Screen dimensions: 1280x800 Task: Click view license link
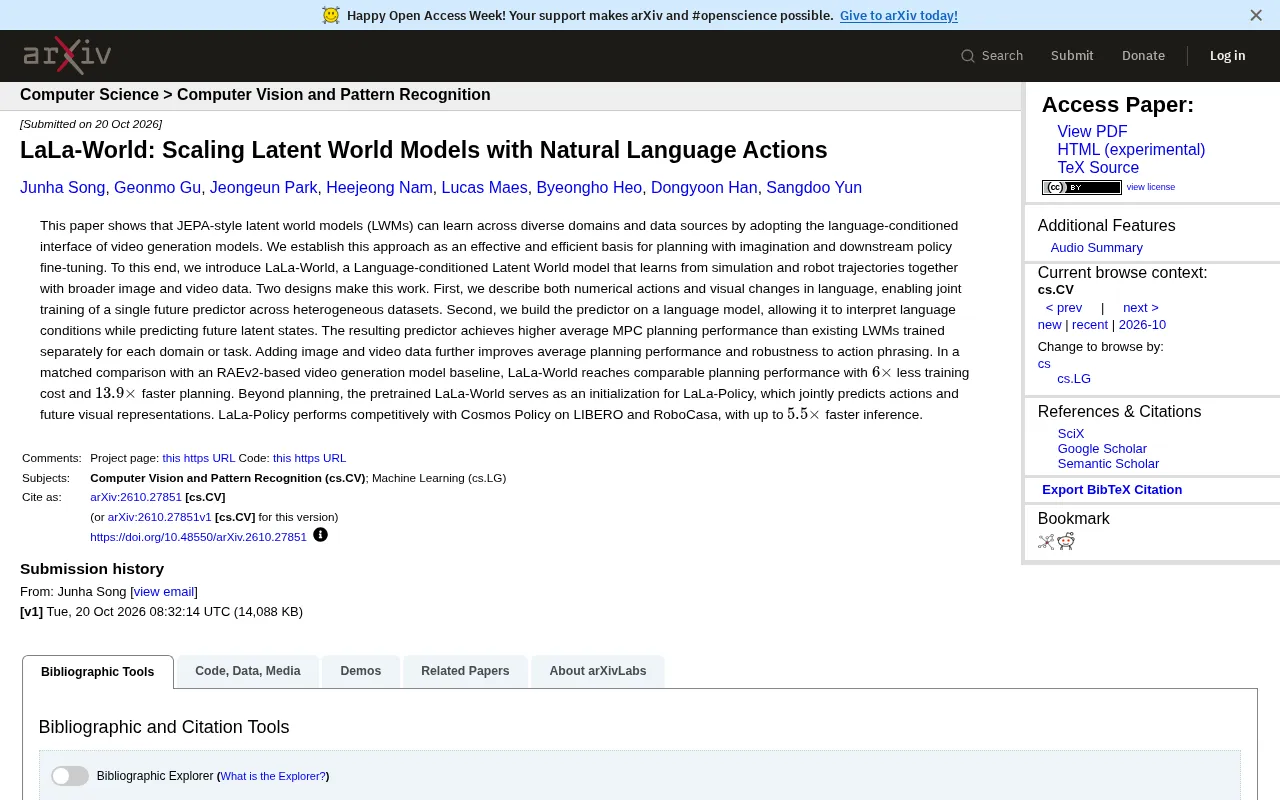click(x=1151, y=187)
